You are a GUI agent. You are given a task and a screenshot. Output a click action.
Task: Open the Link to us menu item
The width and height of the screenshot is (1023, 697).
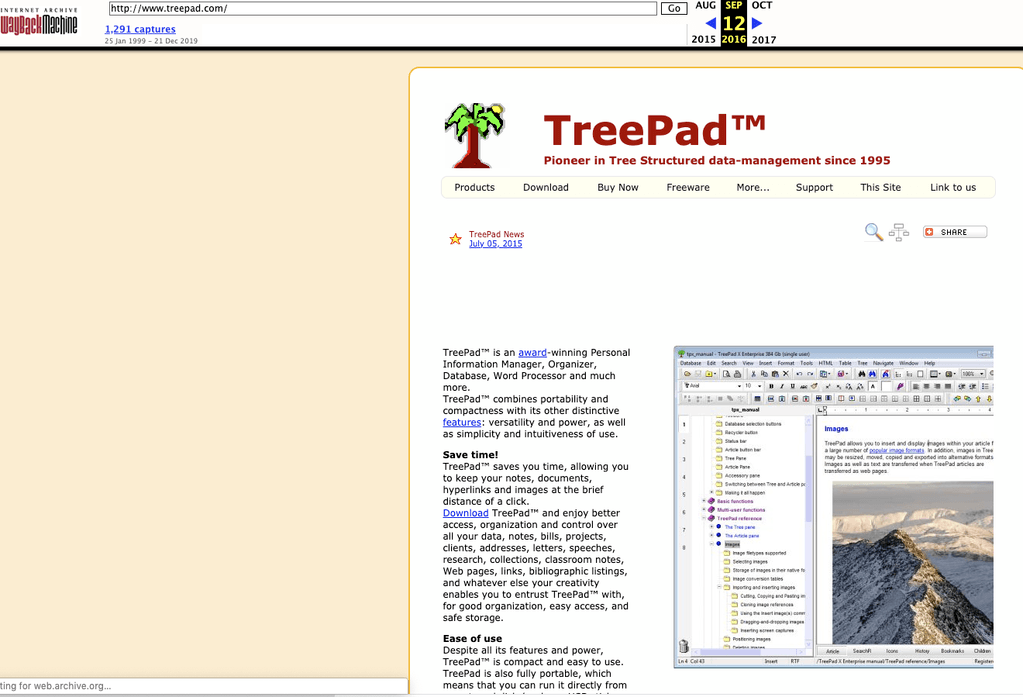pos(953,187)
